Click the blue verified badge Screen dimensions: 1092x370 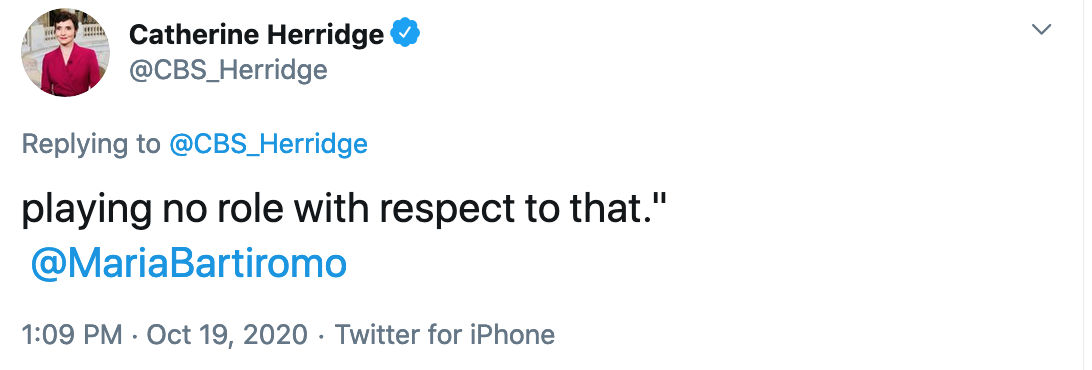pos(405,33)
